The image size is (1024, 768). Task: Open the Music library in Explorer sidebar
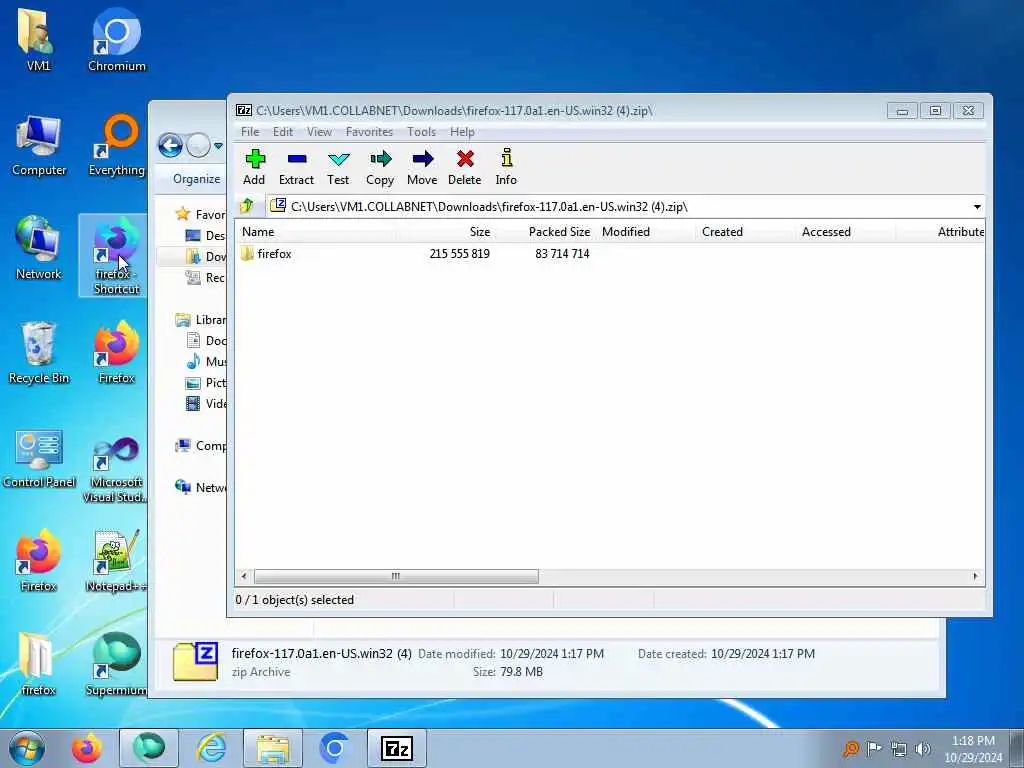point(206,361)
